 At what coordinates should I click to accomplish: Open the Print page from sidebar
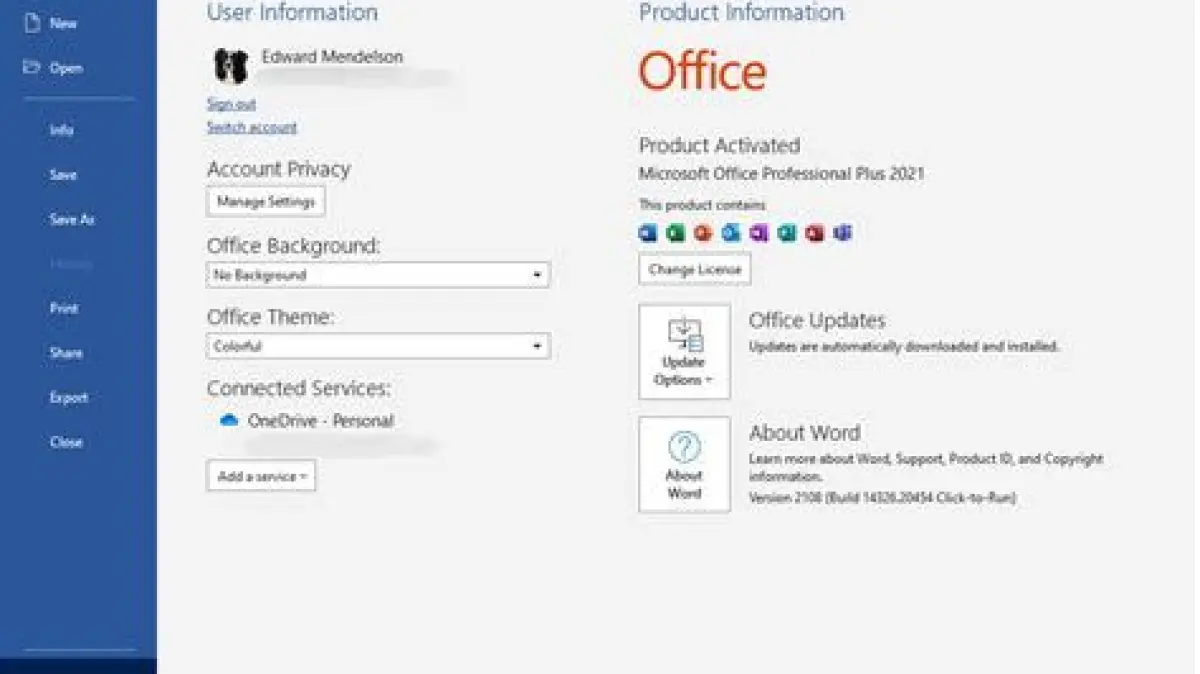point(64,308)
